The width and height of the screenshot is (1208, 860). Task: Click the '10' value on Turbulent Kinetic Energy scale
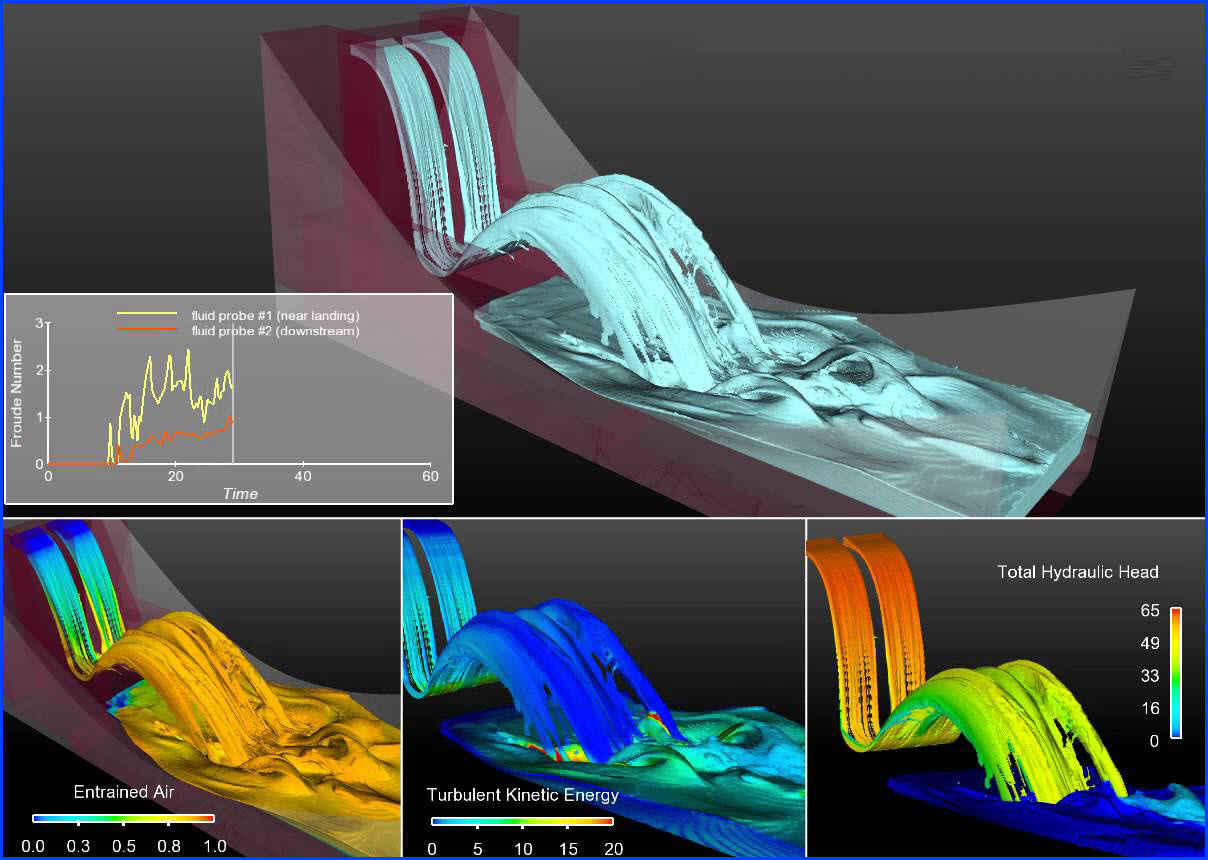pyautogui.click(x=523, y=849)
